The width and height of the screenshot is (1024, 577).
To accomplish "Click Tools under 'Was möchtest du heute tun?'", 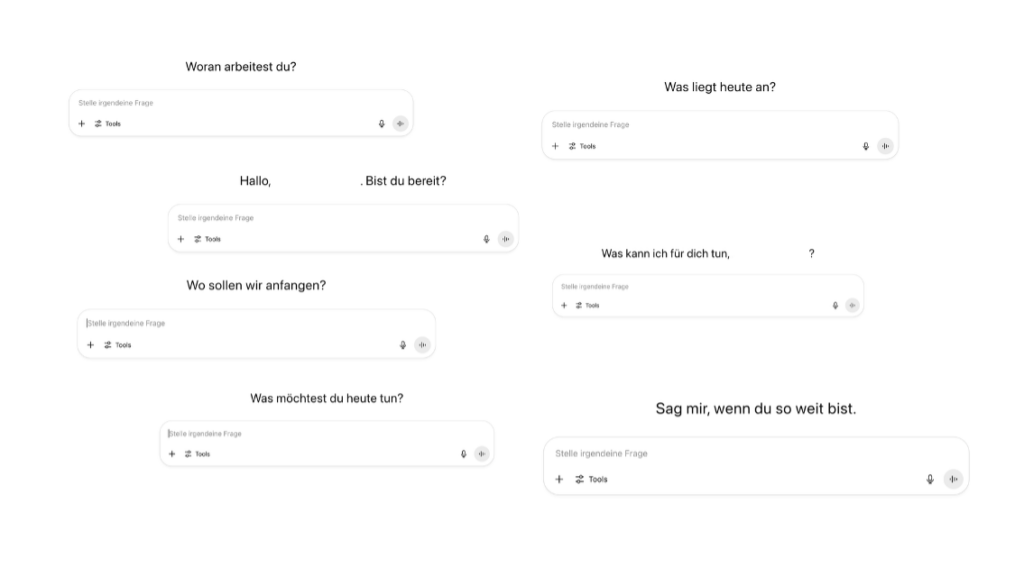I will 197,454.
